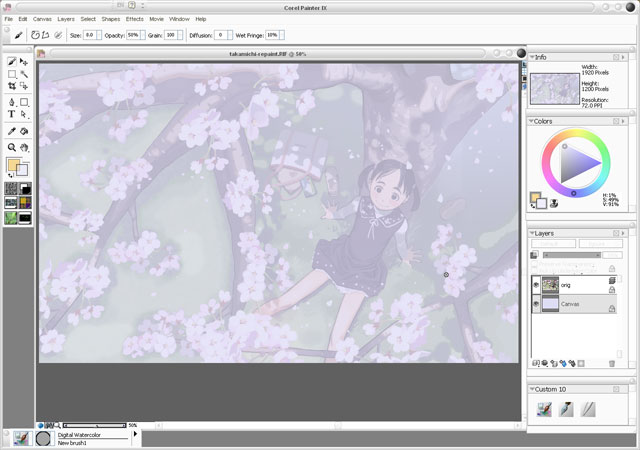
Task: Collapse the Custom 10 palette triangle
Action: [x=532, y=389]
